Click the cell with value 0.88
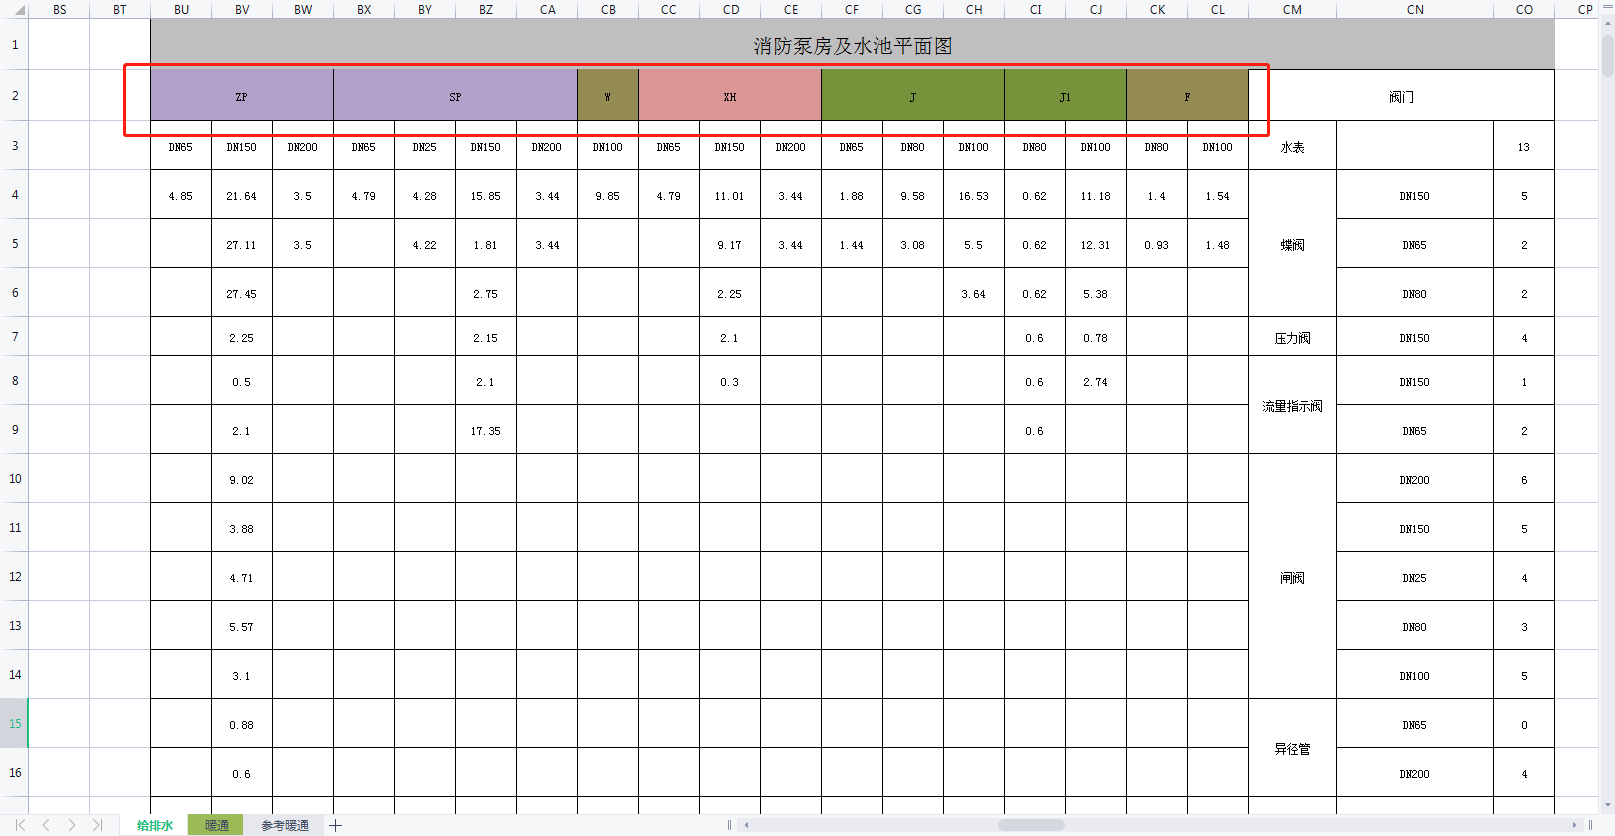The height and width of the screenshot is (836, 1615). [242, 724]
